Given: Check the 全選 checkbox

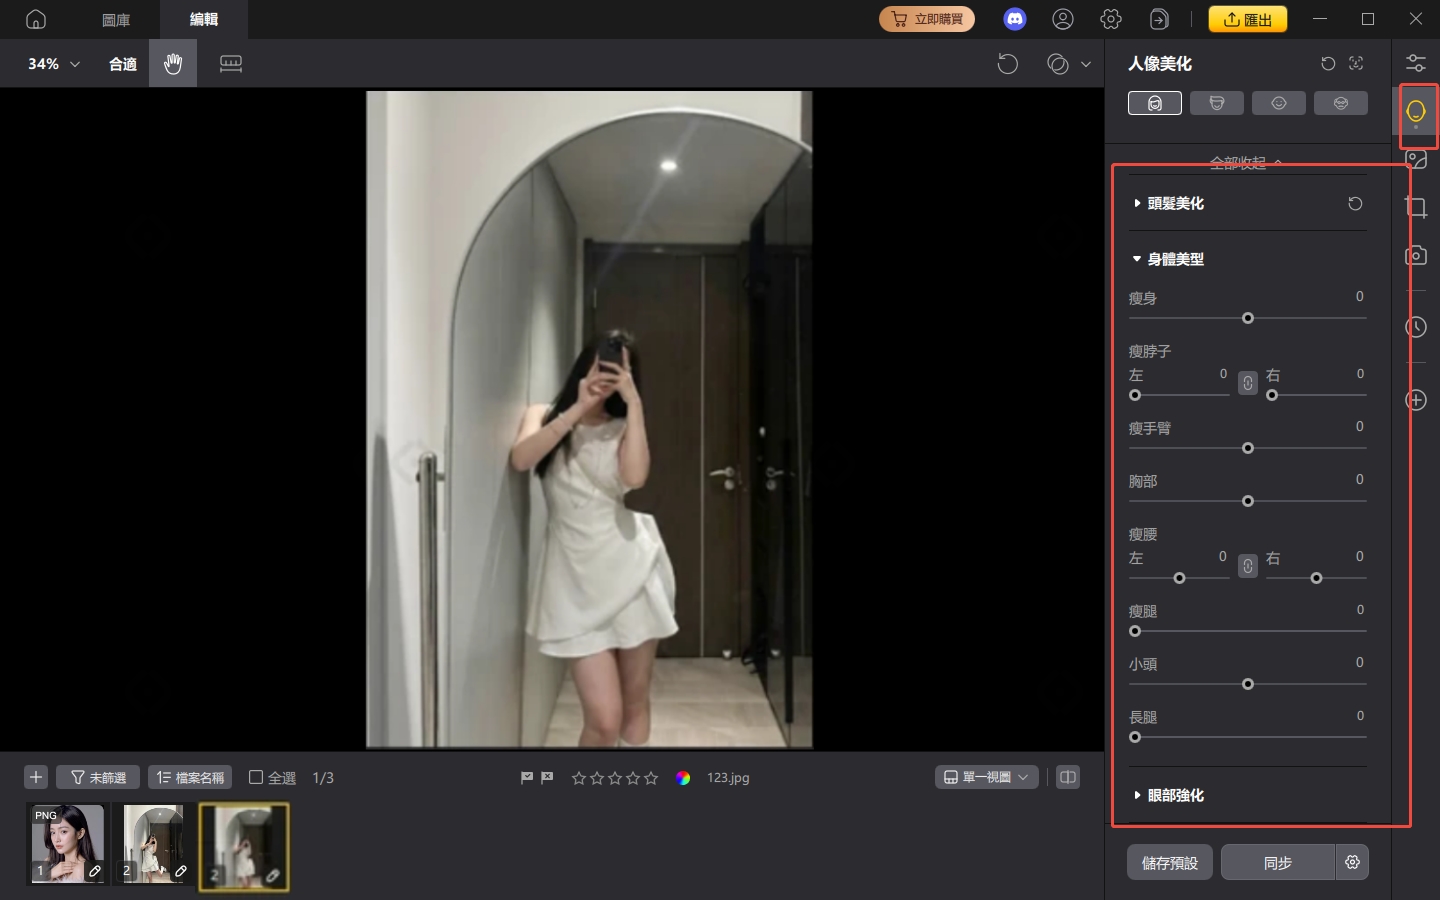Looking at the screenshot, I should click(x=257, y=777).
